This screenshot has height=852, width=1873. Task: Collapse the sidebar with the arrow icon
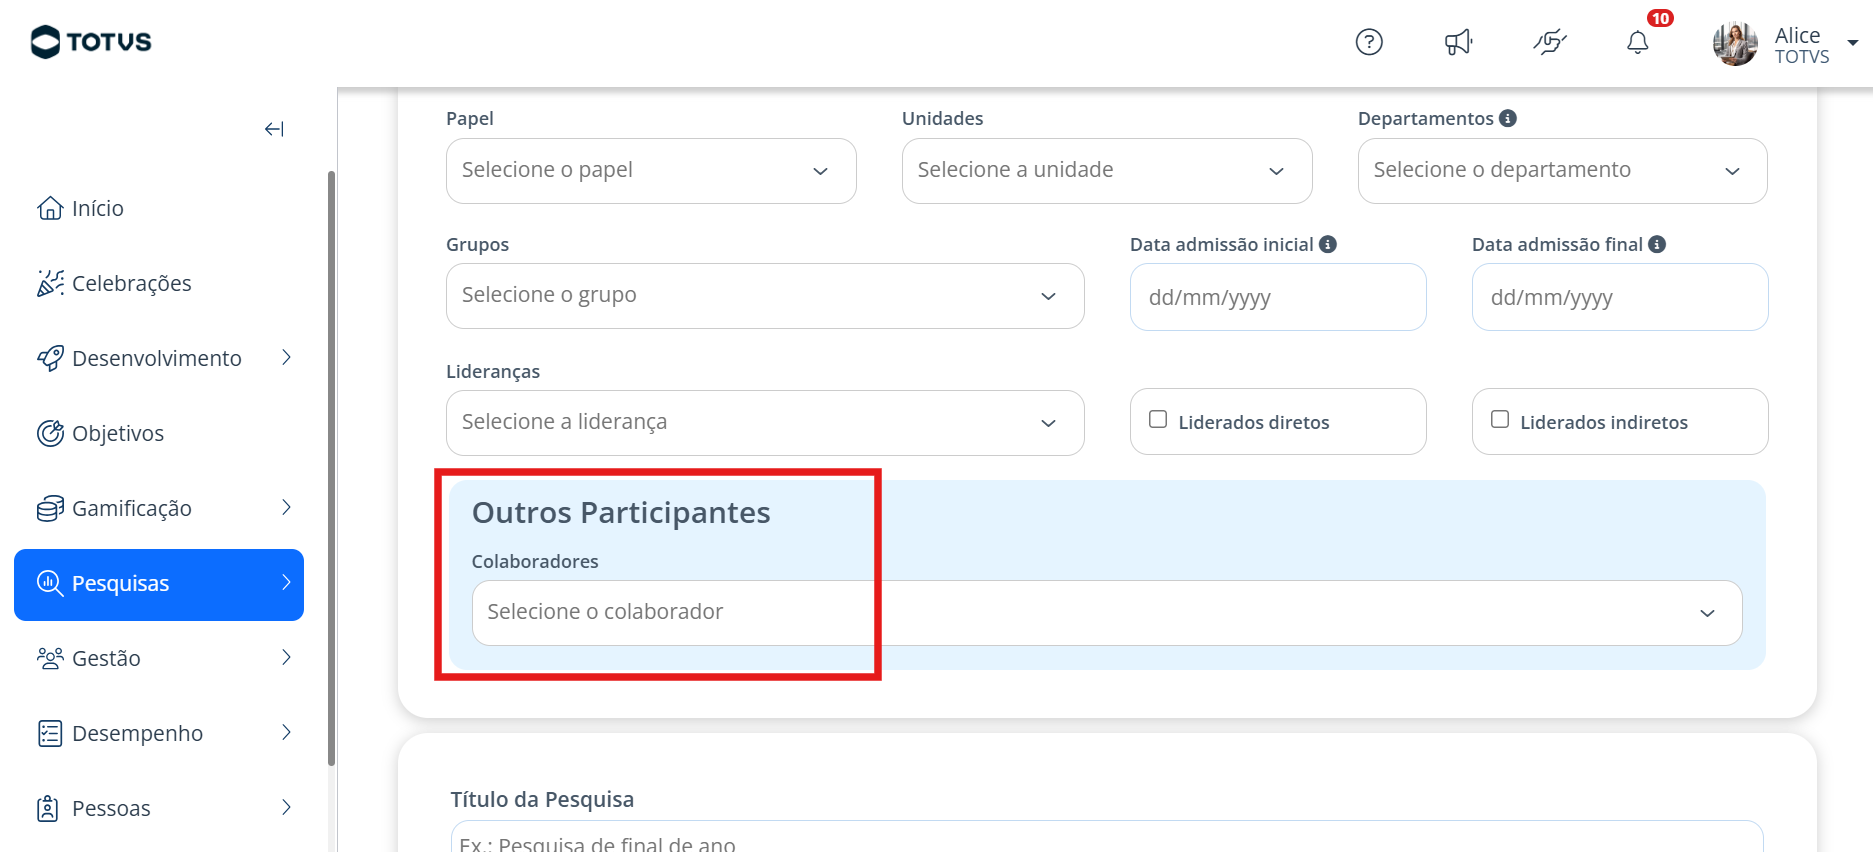point(274,129)
